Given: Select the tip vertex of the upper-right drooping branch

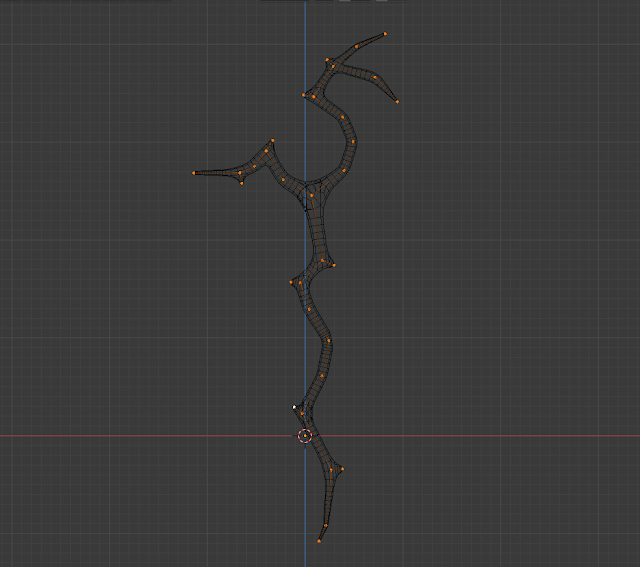Looking at the screenshot, I should (x=397, y=102).
